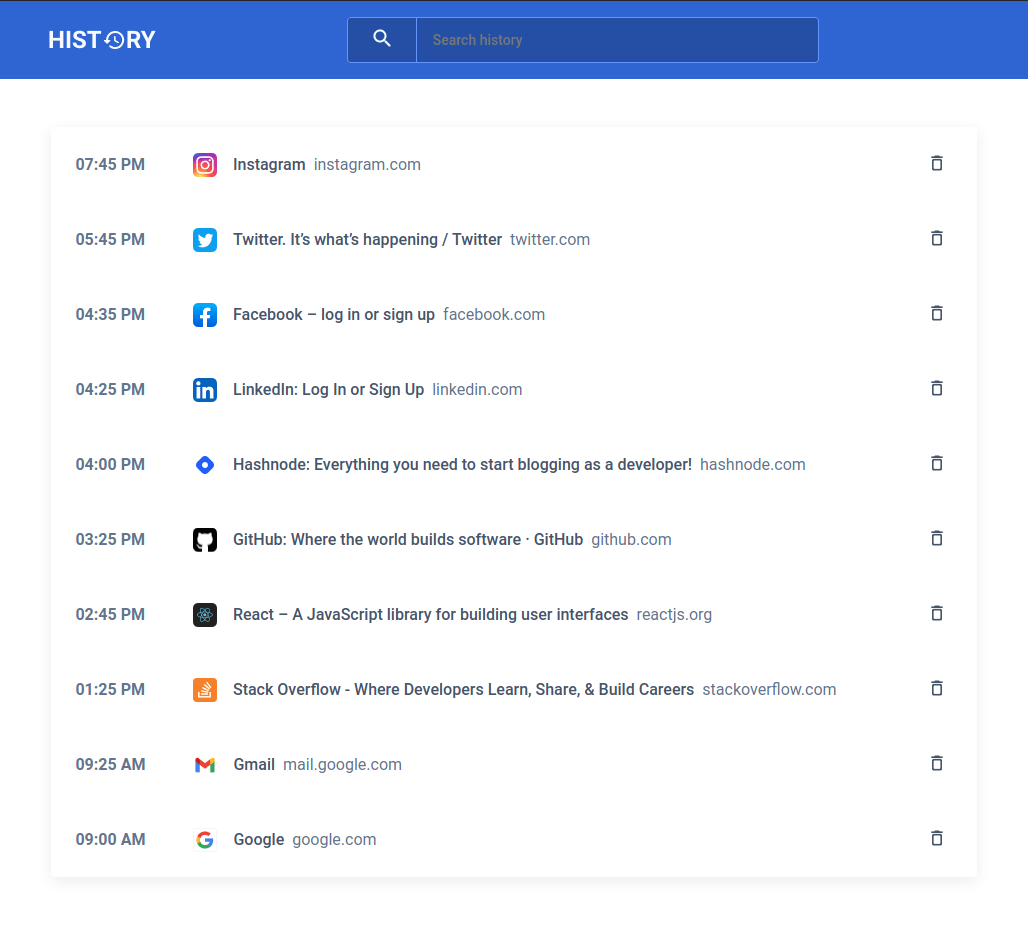Click the Stack Overflow favicon icon
The height and width of the screenshot is (942, 1028).
point(205,689)
